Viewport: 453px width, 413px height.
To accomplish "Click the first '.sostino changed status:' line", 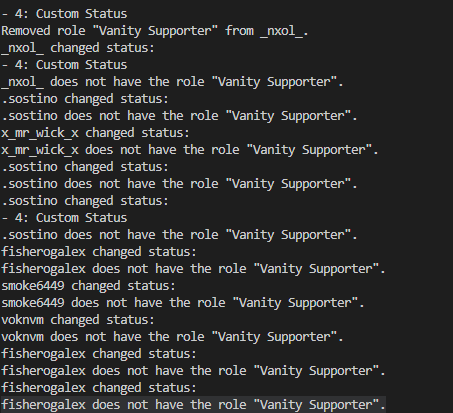I will click(85, 99).
